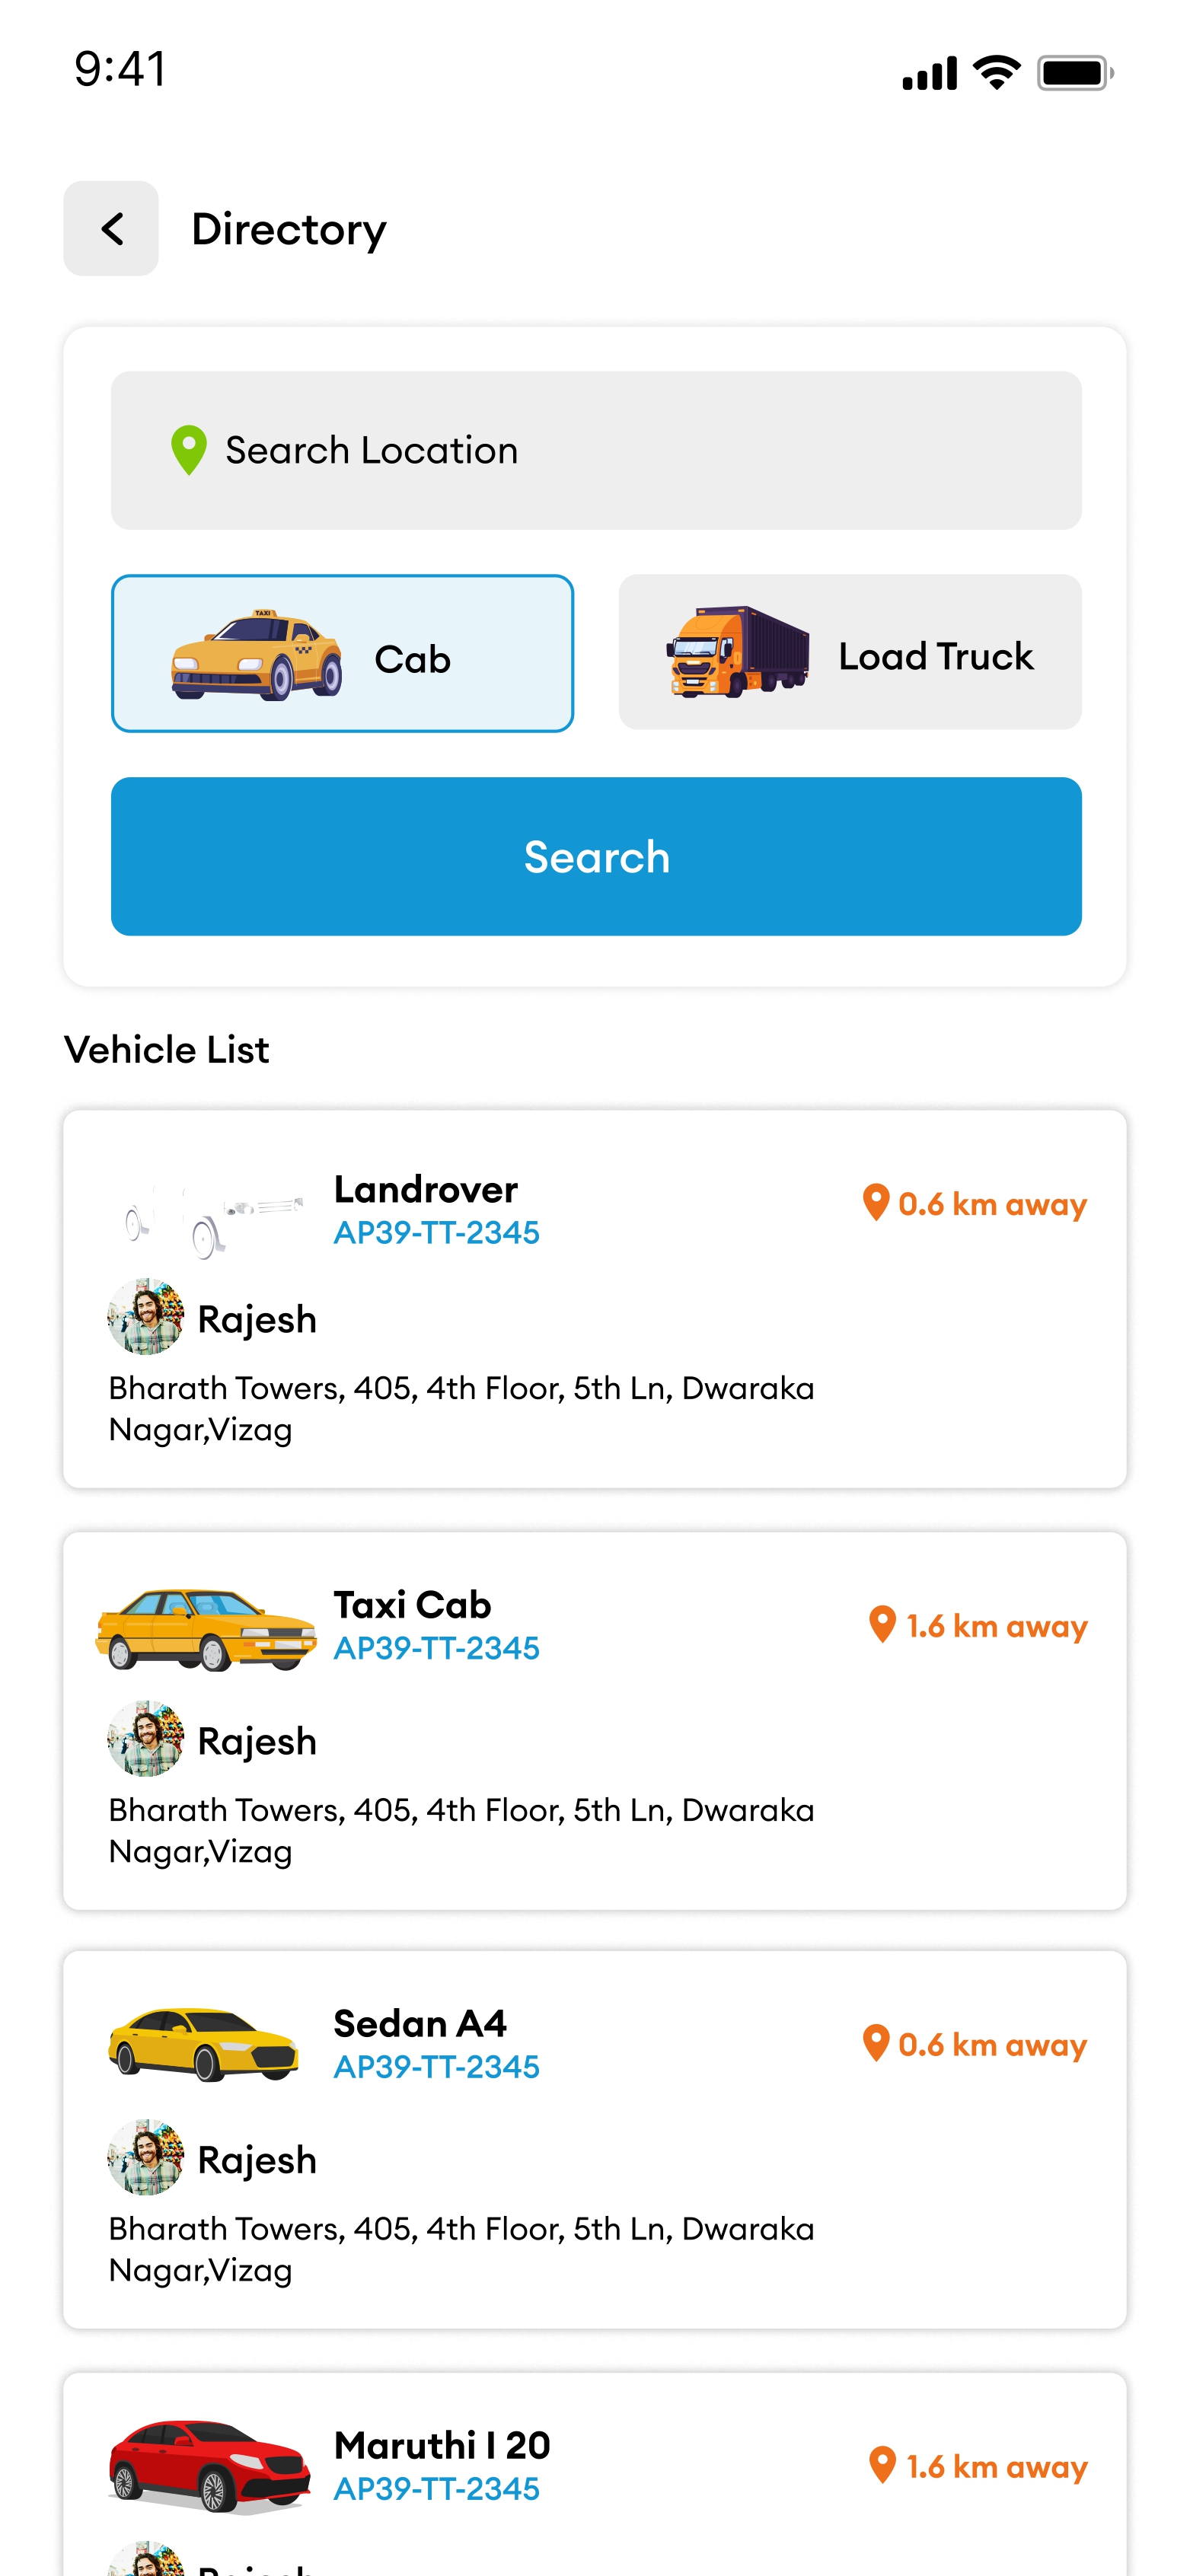Open the Sedan A4 address text
The height and width of the screenshot is (2576, 1190).
[x=461, y=2248]
